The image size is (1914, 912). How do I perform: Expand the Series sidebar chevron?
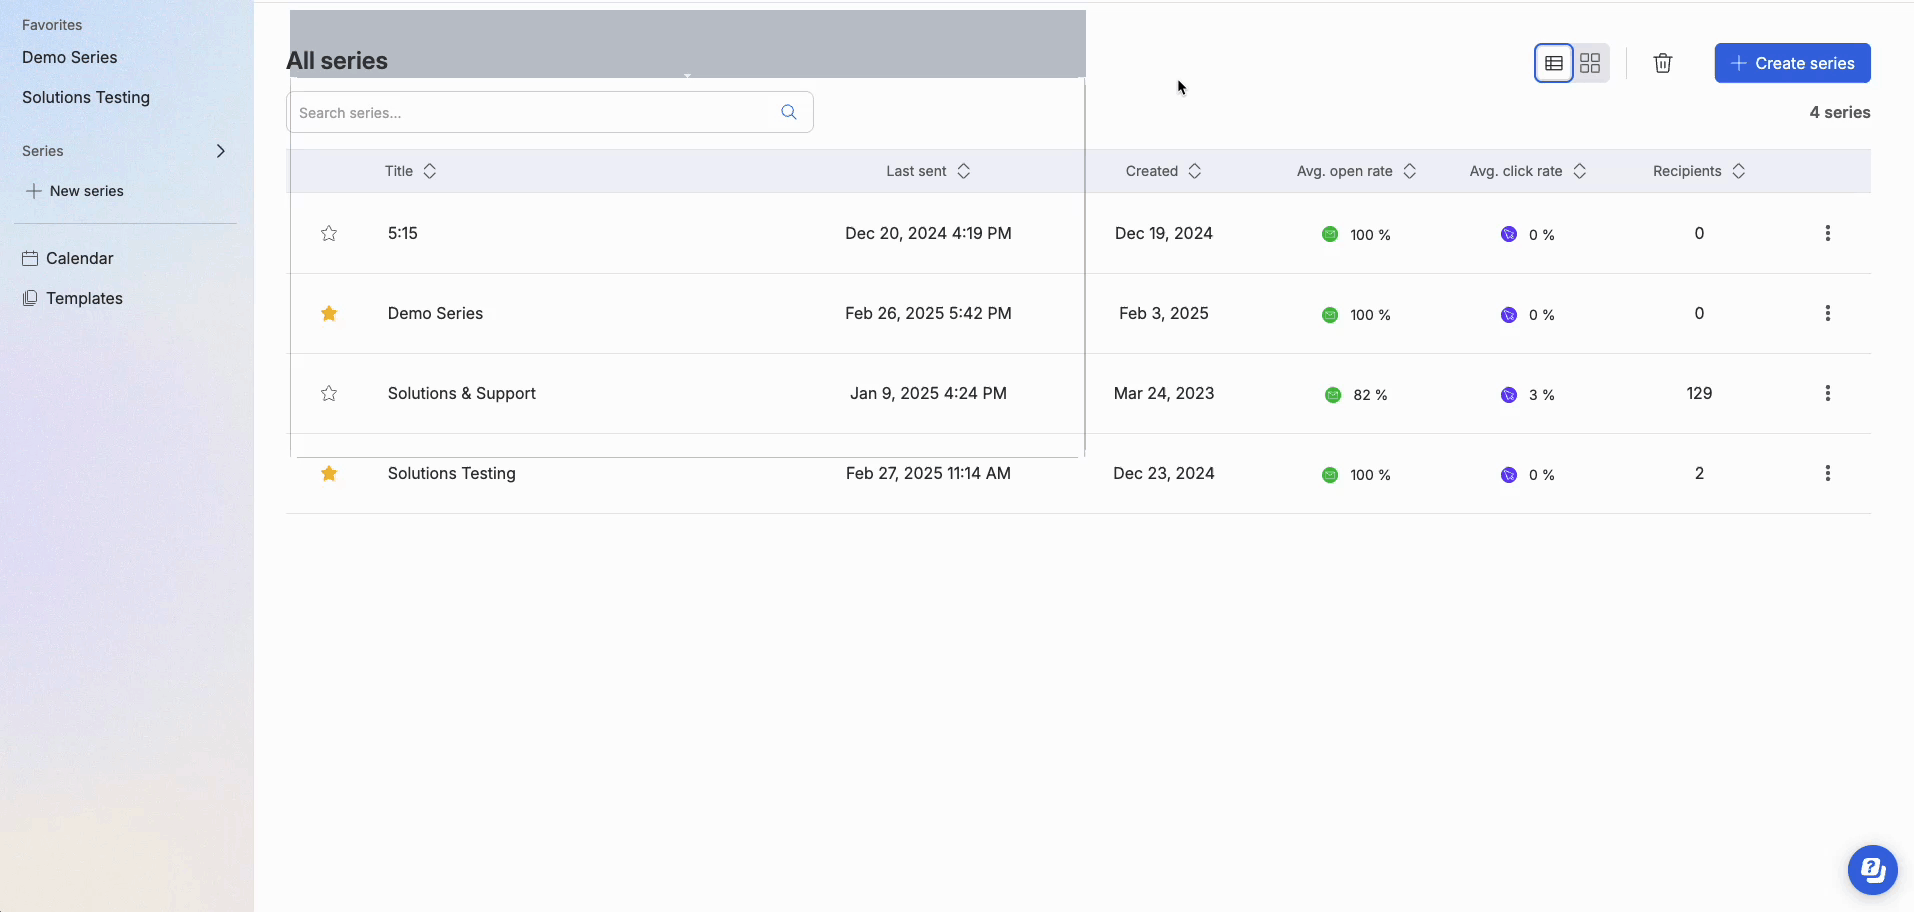[221, 151]
